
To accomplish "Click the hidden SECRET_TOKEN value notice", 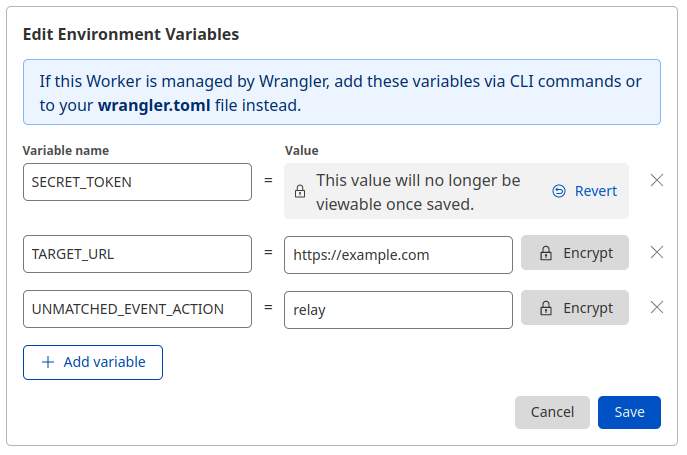I will (x=418, y=191).
